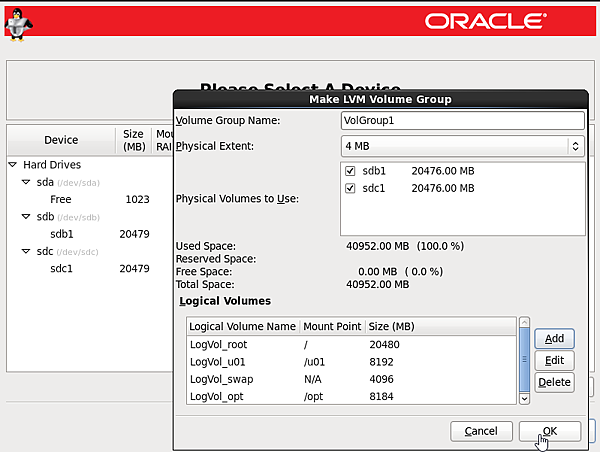600x452 pixels.
Task: Click Edit for the logical volume
Action: pyautogui.click(x=554, y=360)
